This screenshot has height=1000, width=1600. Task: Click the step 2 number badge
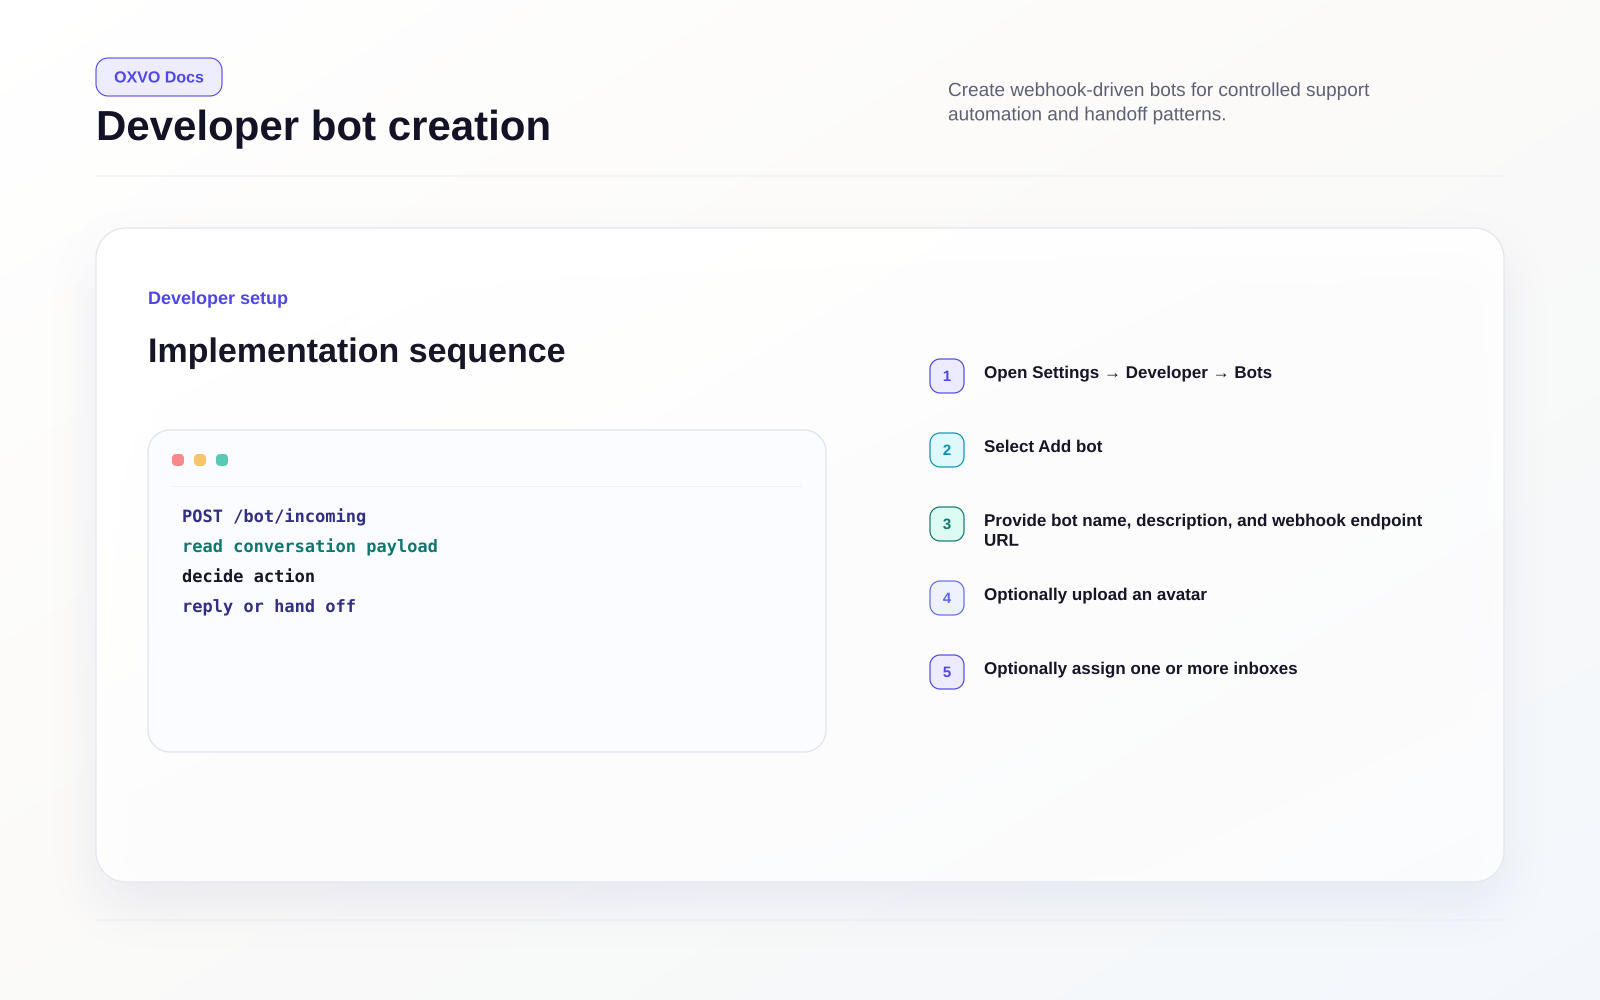[947, 450]
